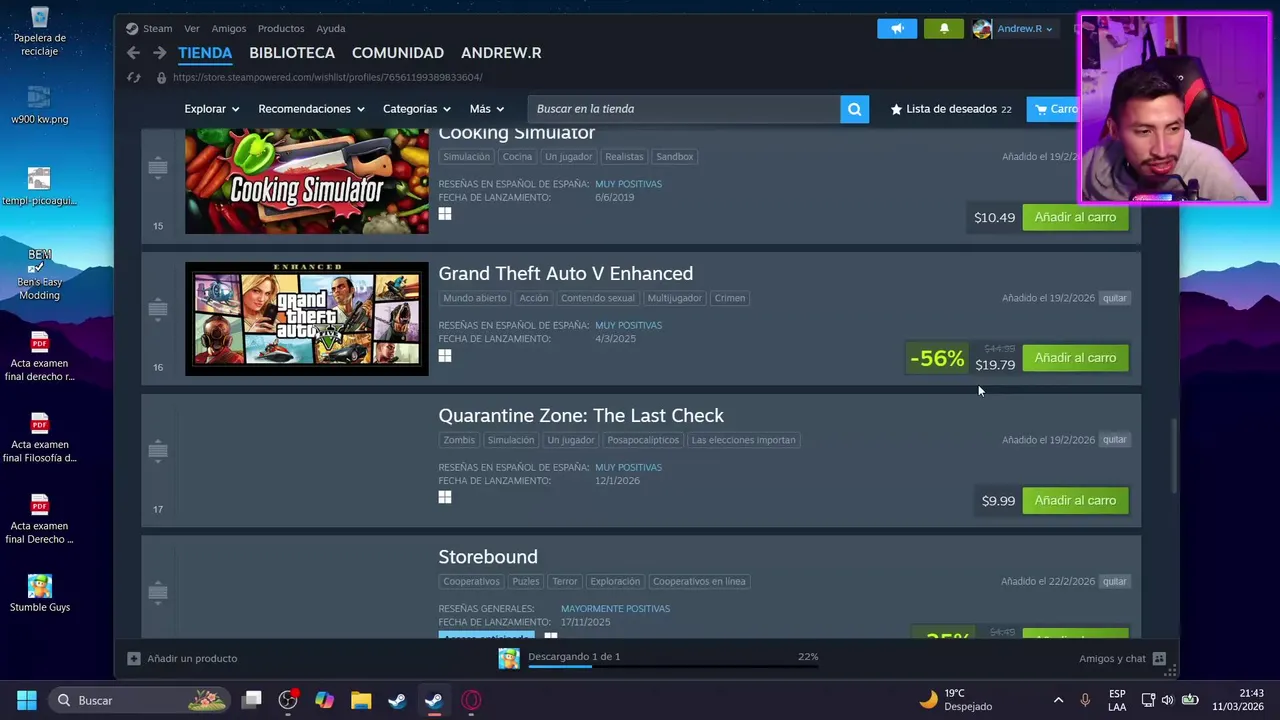Switch to the COMUNIDAD tab
Image resolution: width=1280 pixels, height=720 pixels.
pos(398,53)
